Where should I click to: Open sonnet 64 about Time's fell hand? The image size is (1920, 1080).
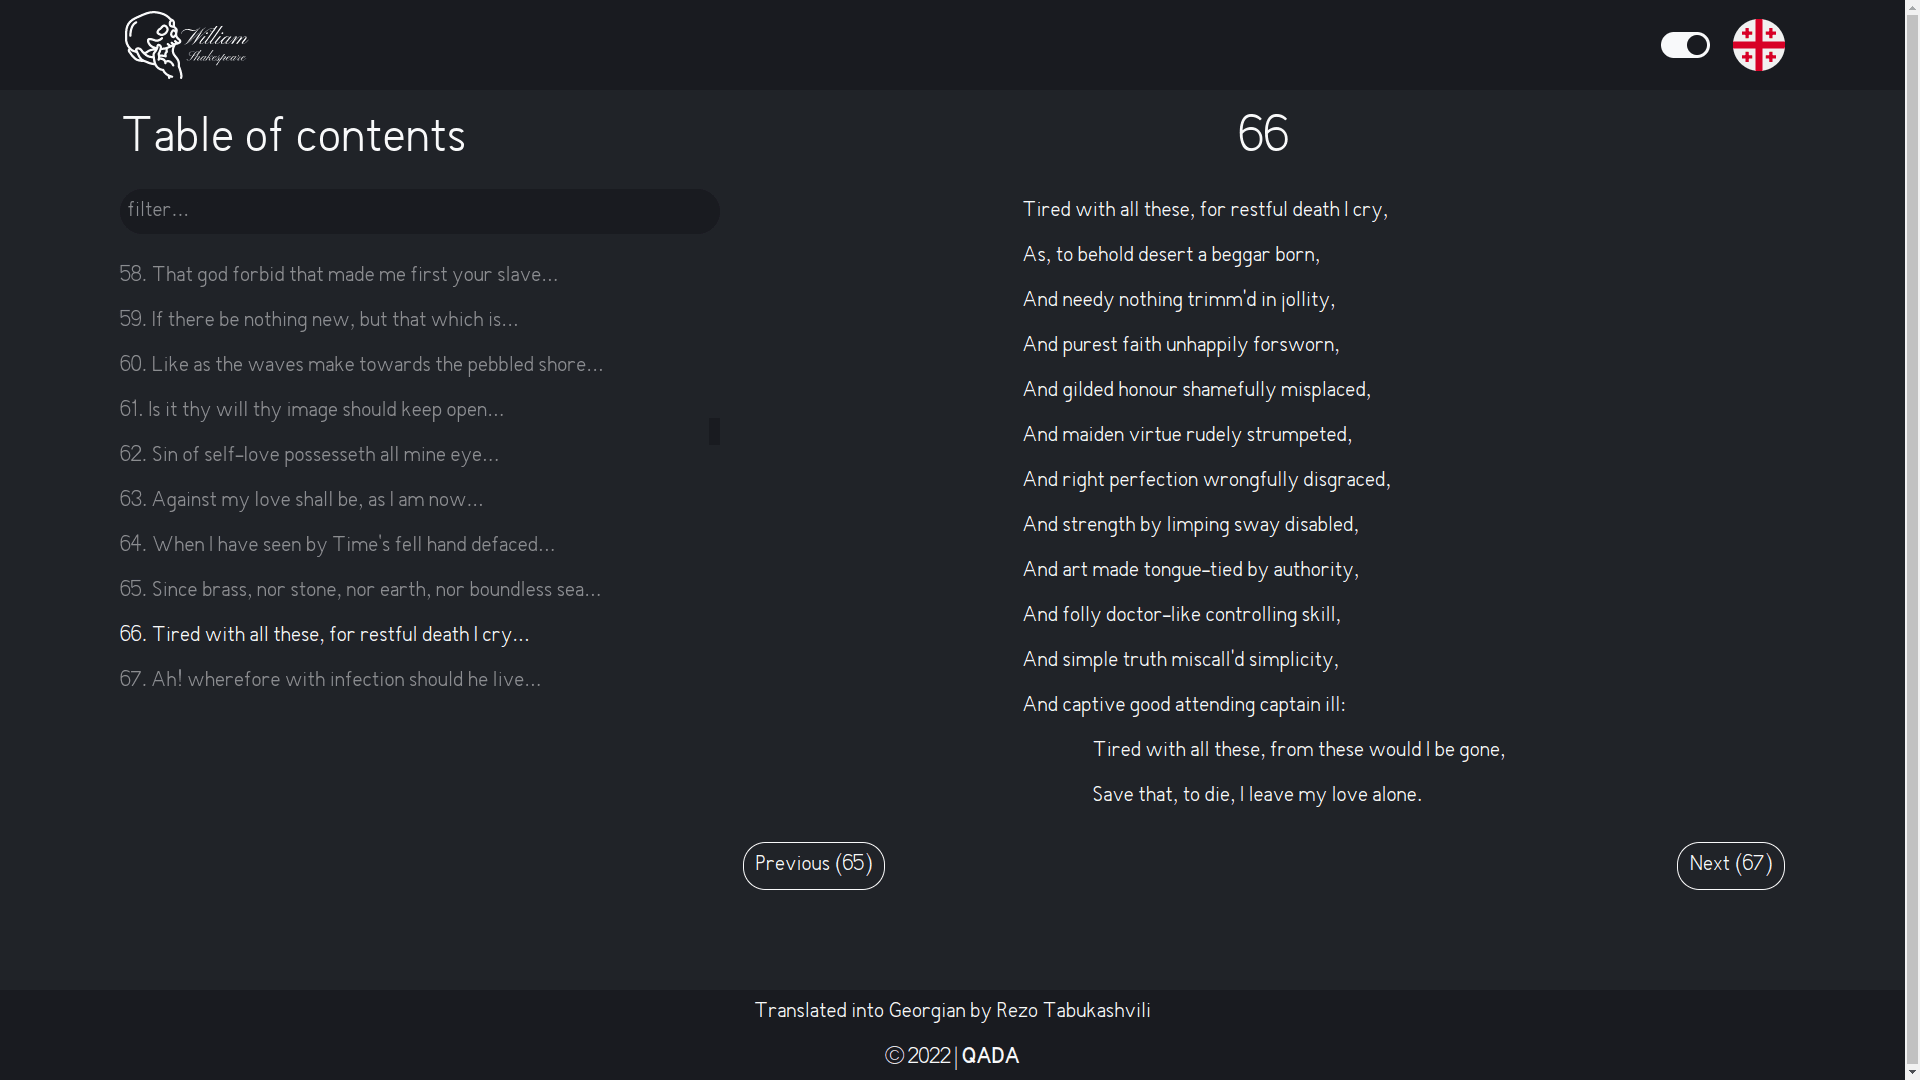(x=337, y=545)
